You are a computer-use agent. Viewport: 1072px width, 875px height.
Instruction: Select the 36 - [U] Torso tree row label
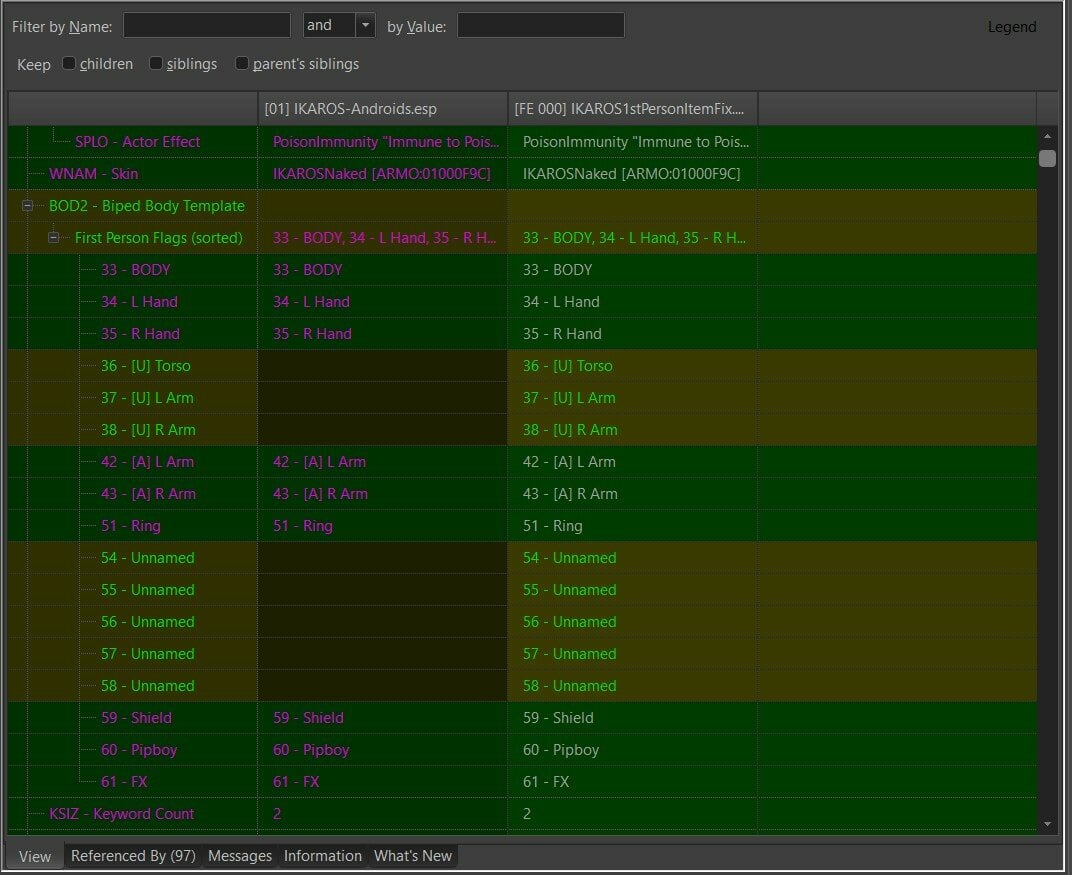coord(146,366)
